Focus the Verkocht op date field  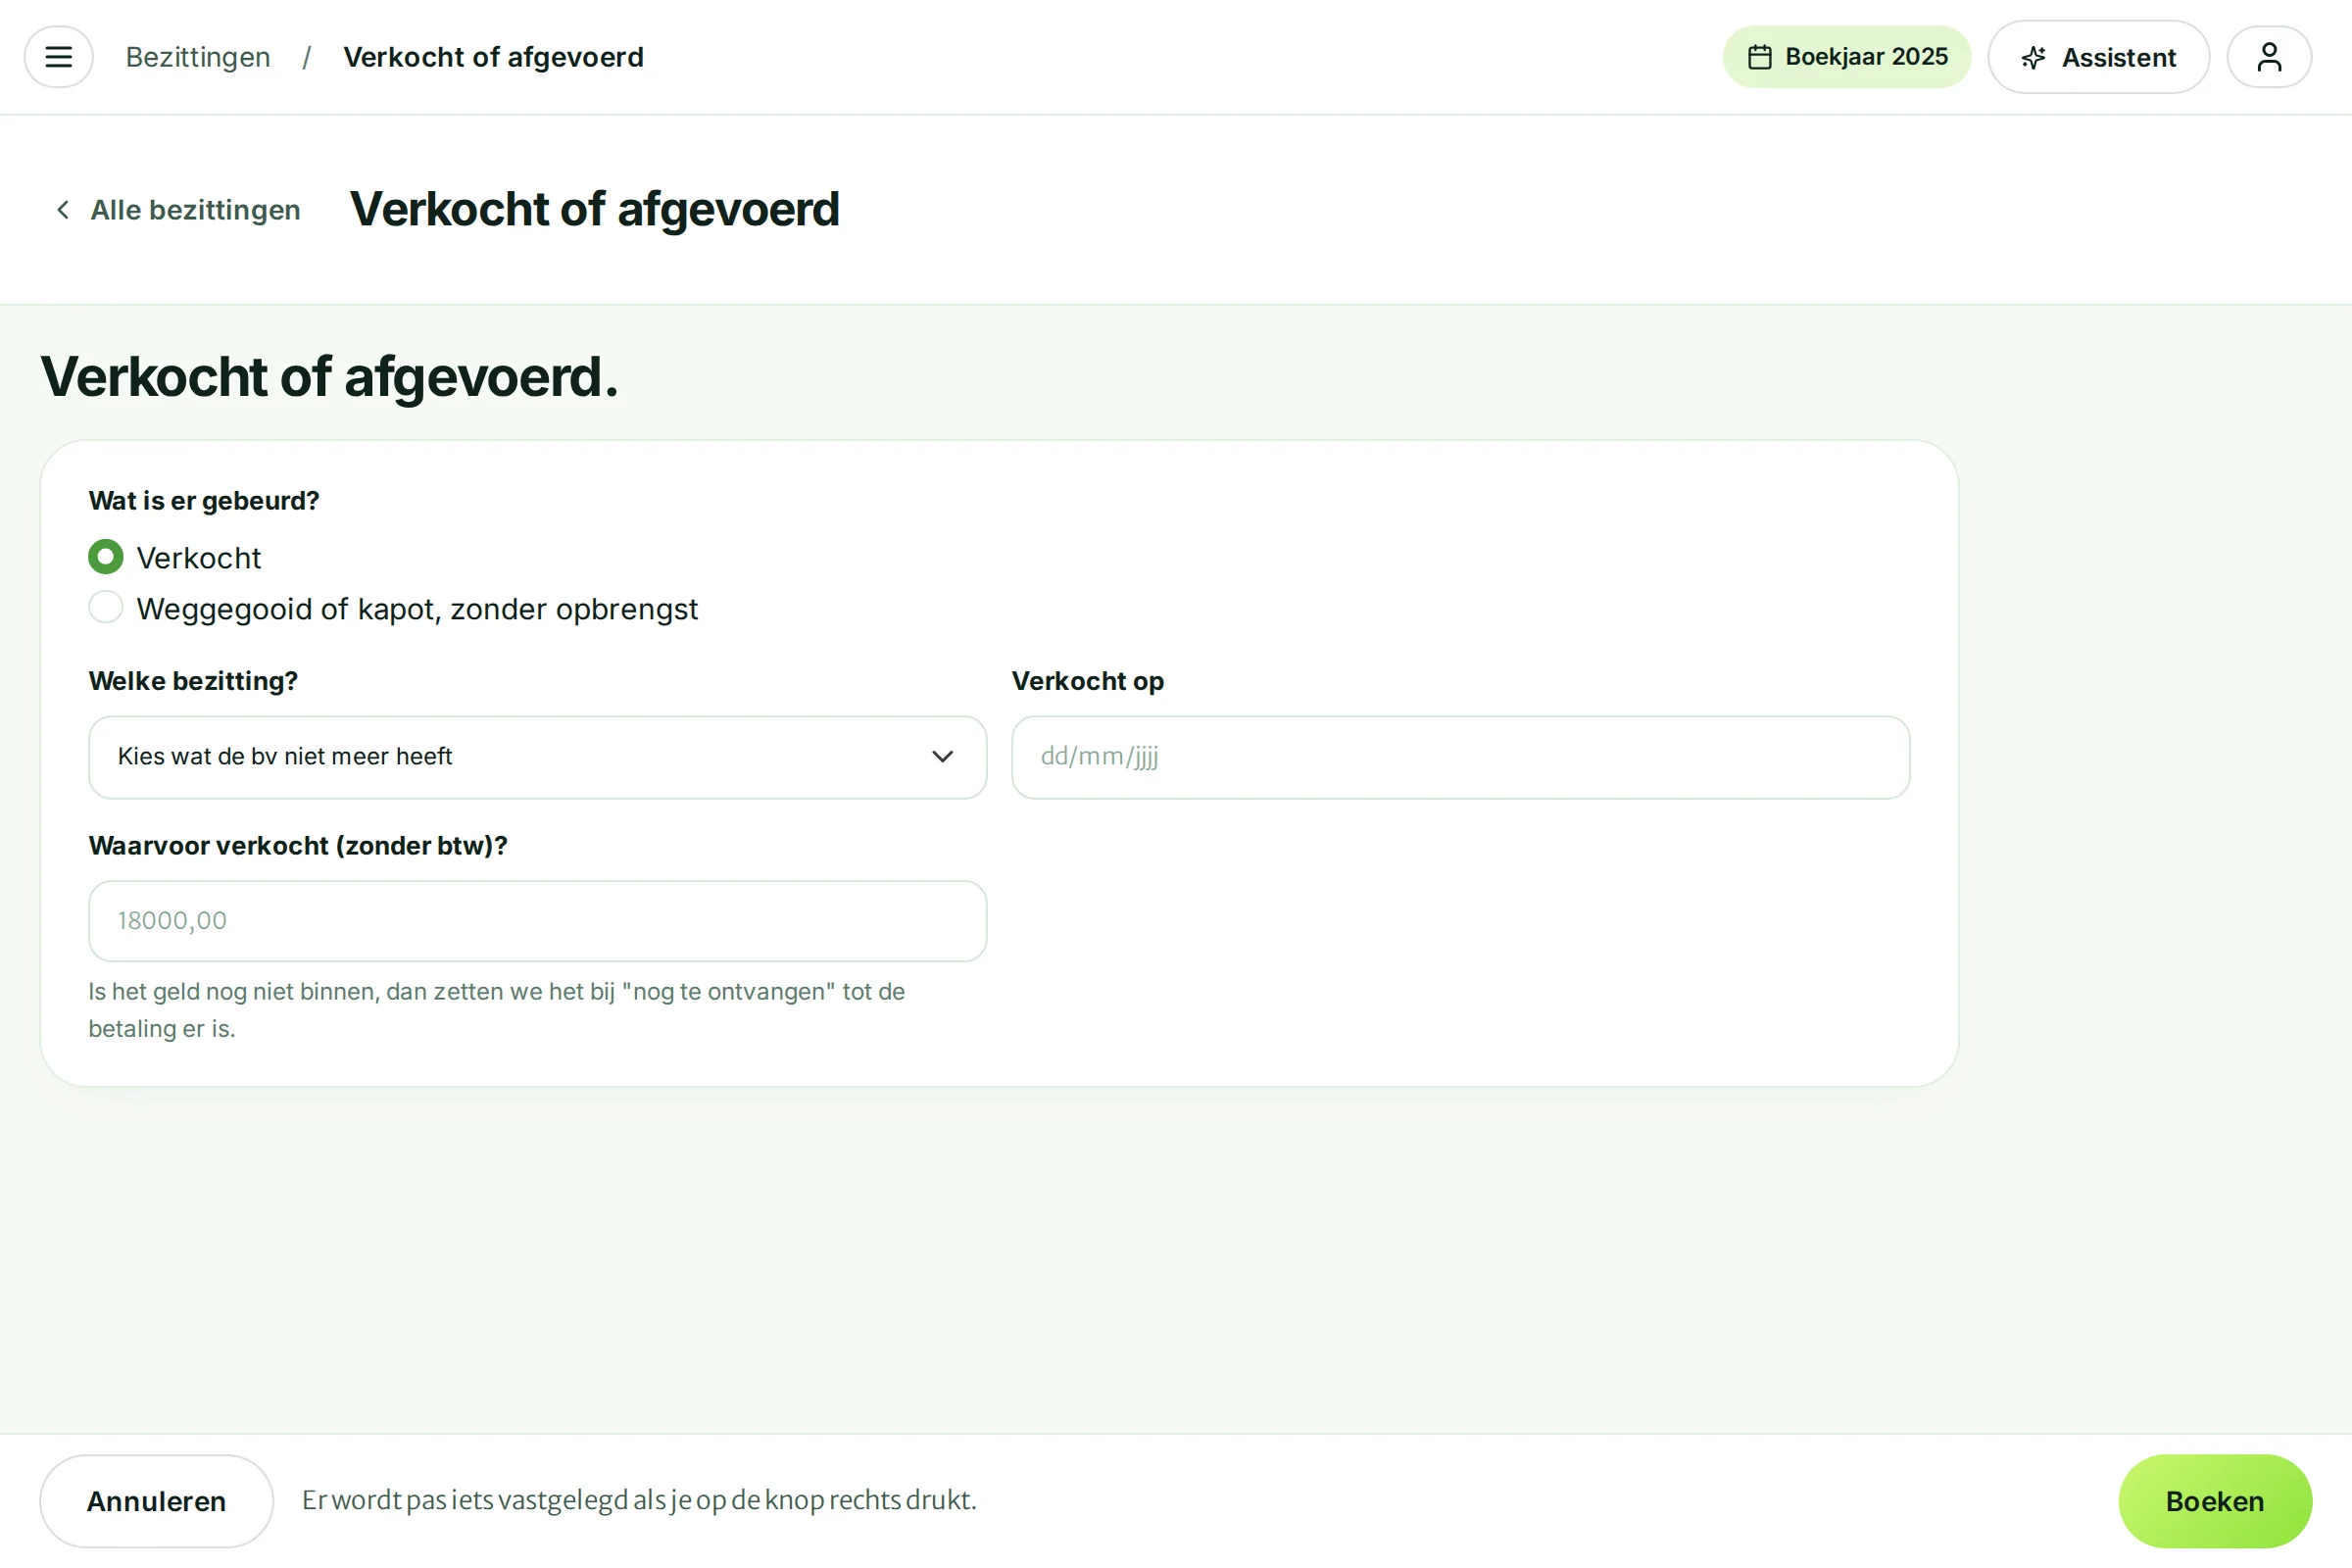pyautogui.click(x=1461, y=757)
